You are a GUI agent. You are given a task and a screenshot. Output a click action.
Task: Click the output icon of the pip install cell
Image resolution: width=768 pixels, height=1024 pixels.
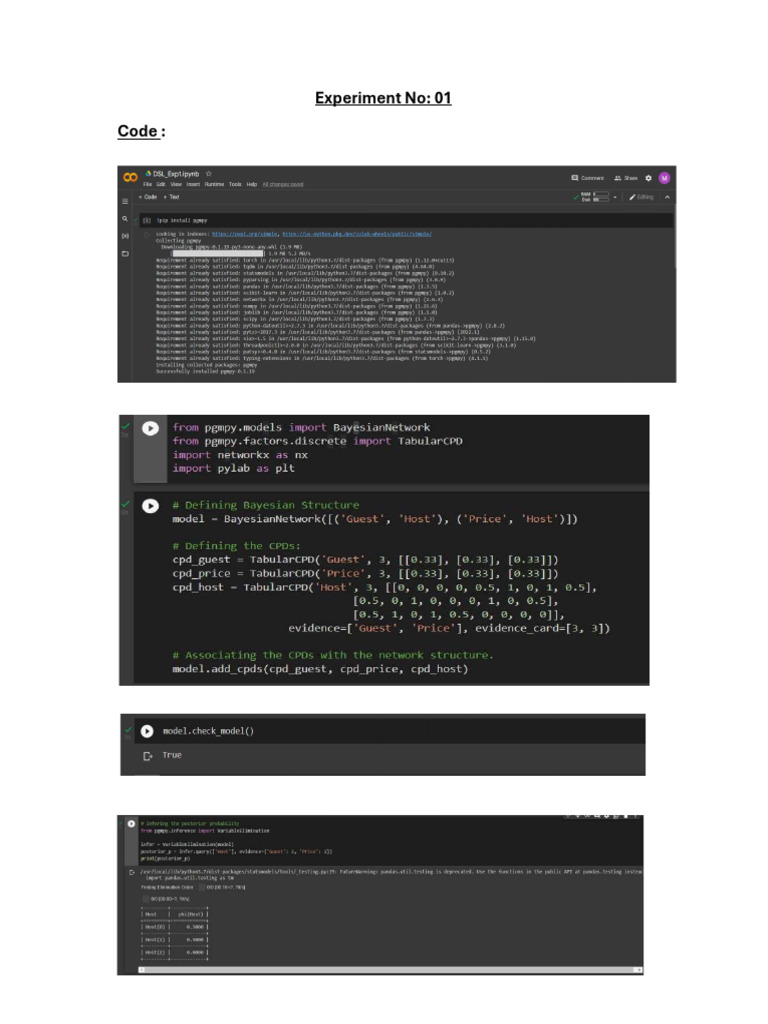click(147, 234)
